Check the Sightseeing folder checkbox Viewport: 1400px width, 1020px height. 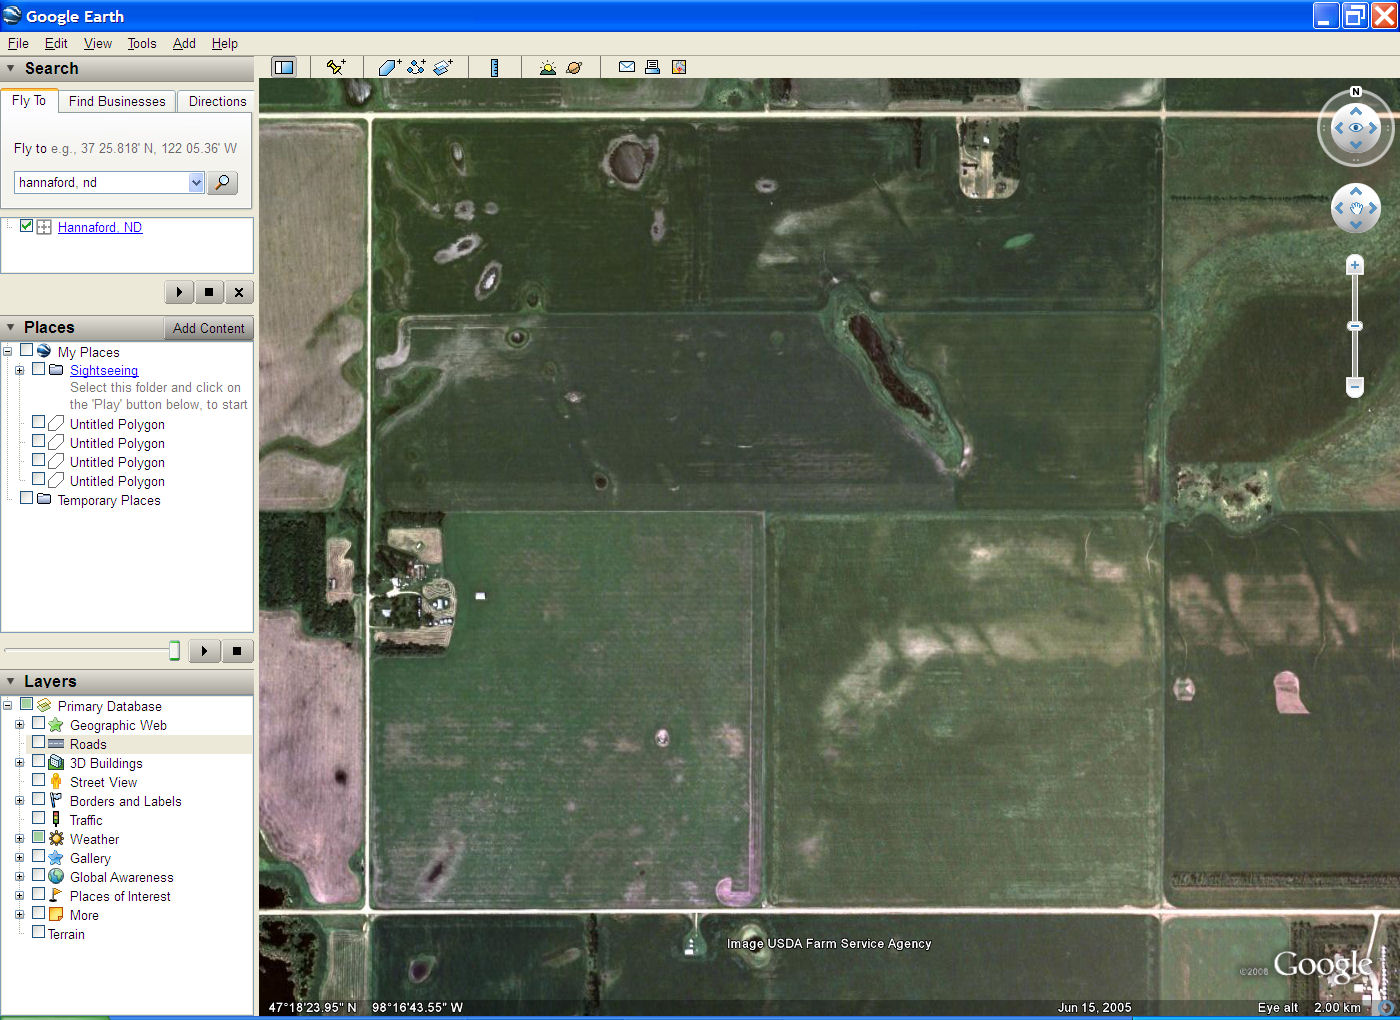[38, 369]
